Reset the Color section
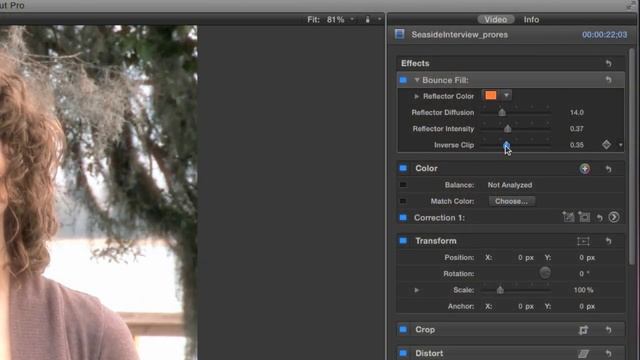 point(608,169)
